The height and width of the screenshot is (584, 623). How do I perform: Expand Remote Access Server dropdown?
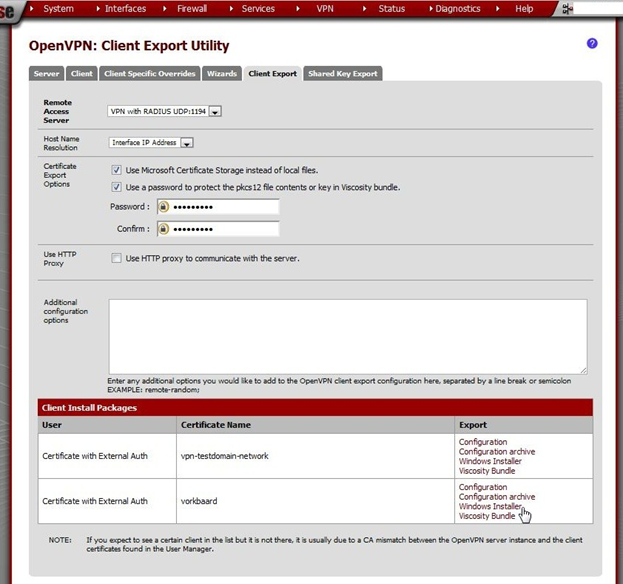click(164, 111)
